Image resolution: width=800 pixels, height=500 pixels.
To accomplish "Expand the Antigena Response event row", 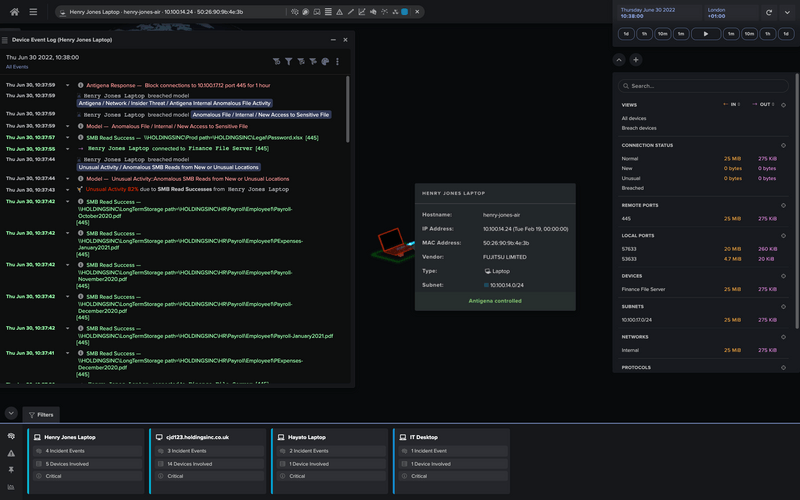I will (68, 86).
